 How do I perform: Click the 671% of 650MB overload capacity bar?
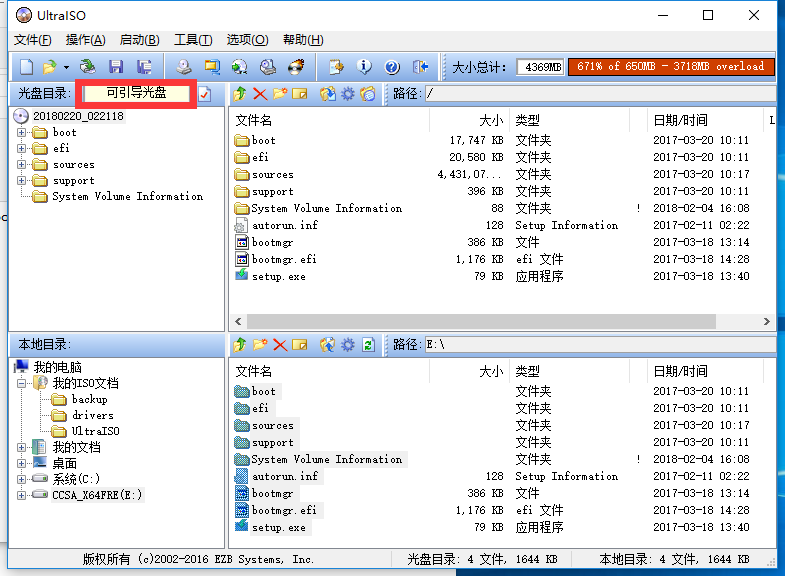671,67
